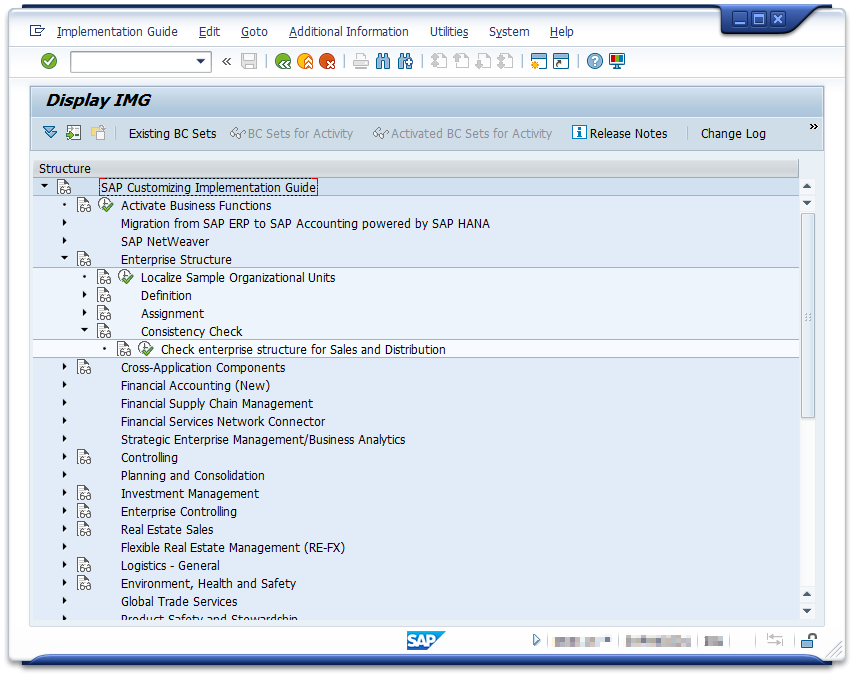This screenshot has width=853, height=676.
Task: Open the command field dropdown arrow
Action: pyautogui.click(x=201, y=61)
